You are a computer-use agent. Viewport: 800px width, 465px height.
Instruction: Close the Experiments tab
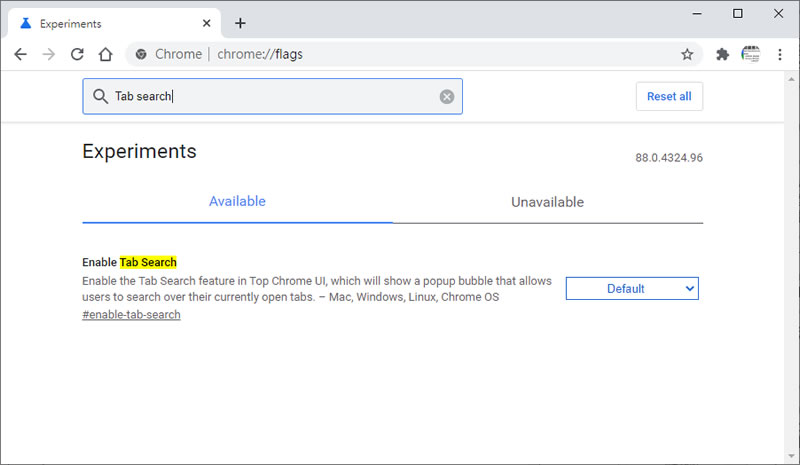[207, 23]
